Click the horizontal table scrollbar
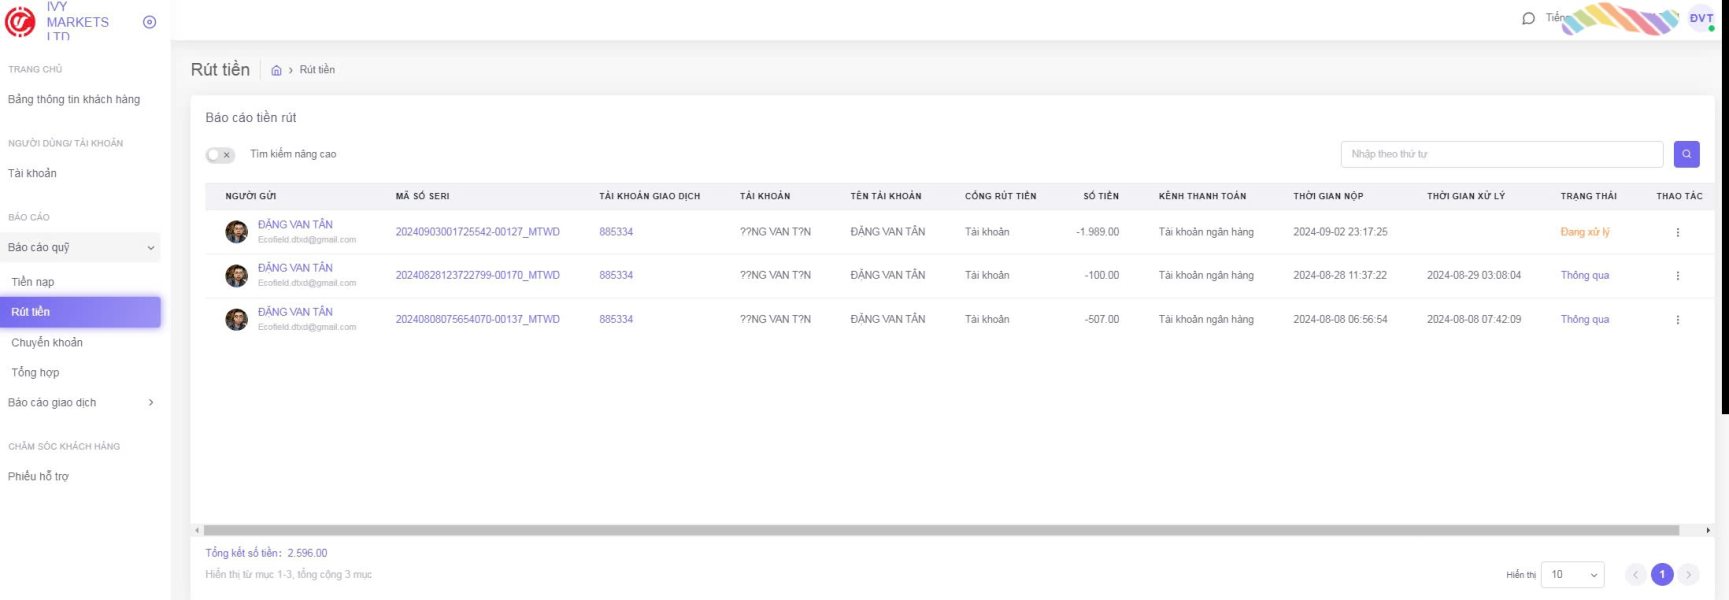 click(x=940, y=530)
